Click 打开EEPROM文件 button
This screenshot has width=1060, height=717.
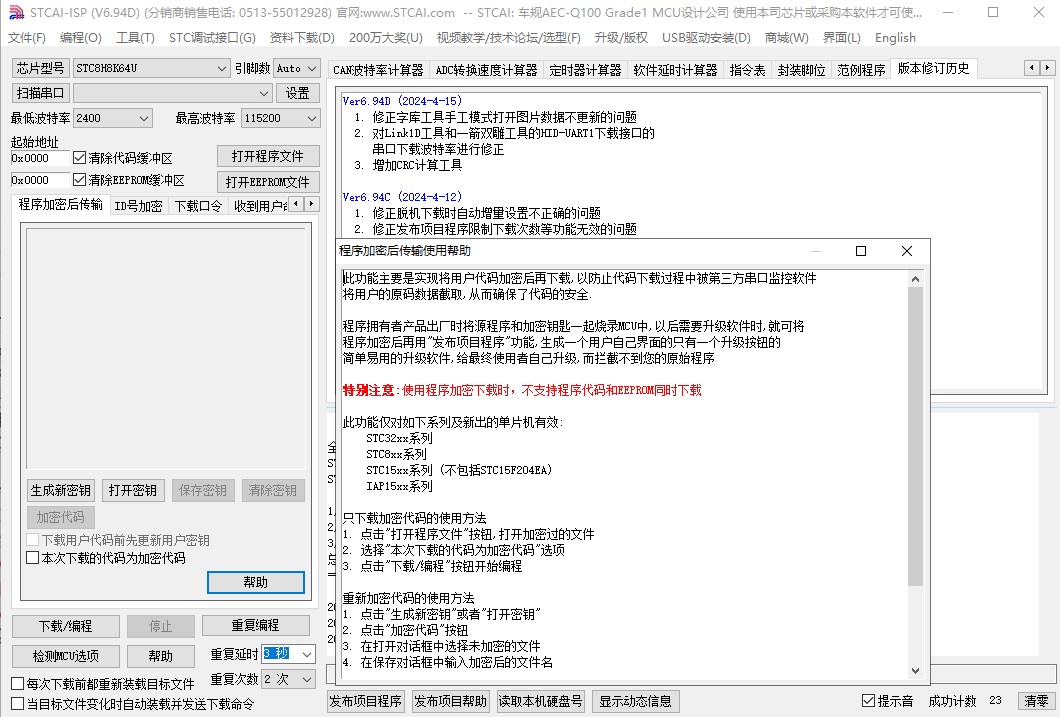coord(268,182)
